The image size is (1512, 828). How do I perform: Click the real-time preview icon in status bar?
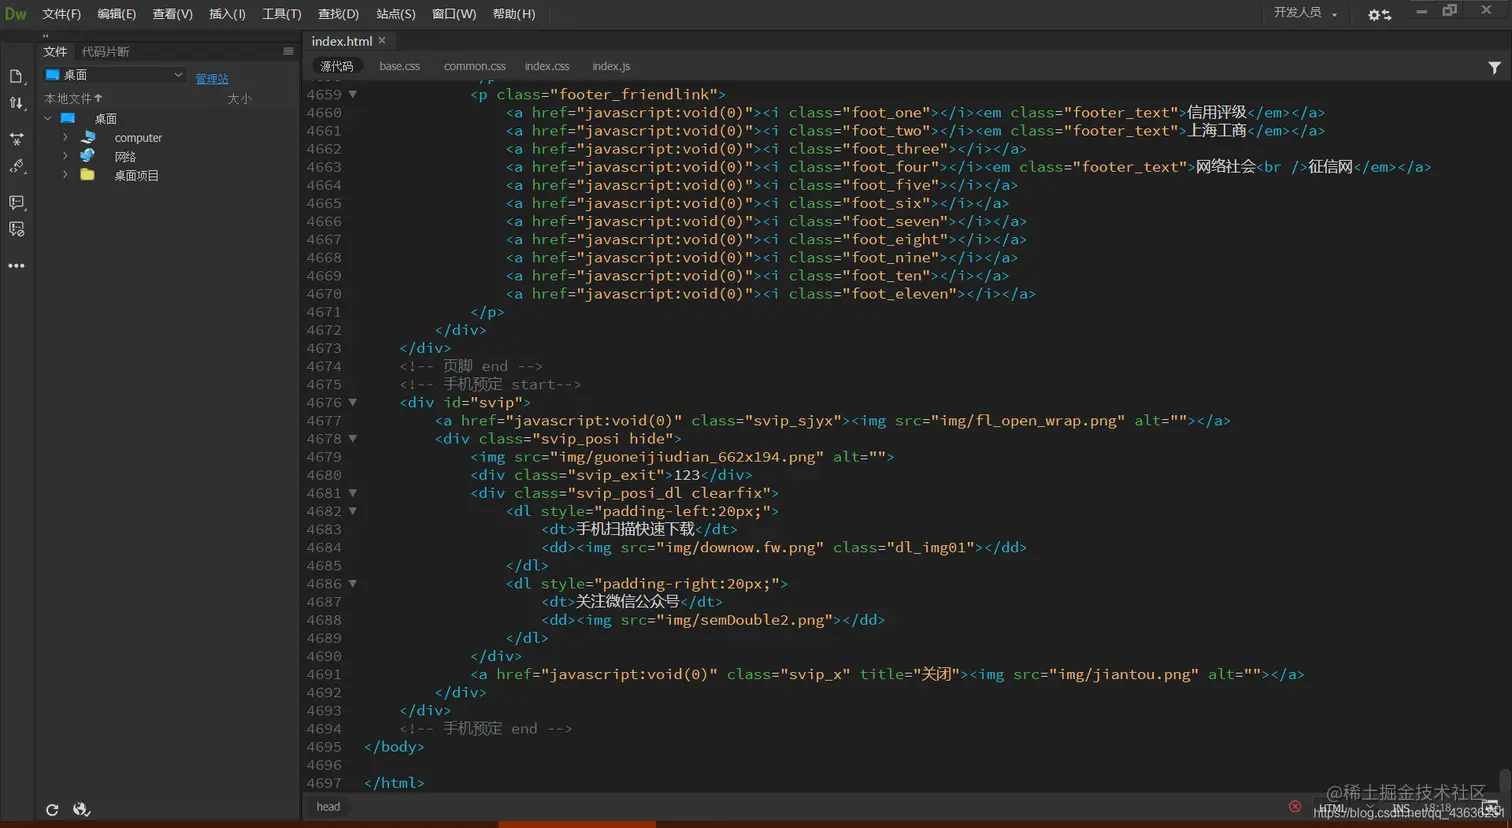click(1490, 807)
